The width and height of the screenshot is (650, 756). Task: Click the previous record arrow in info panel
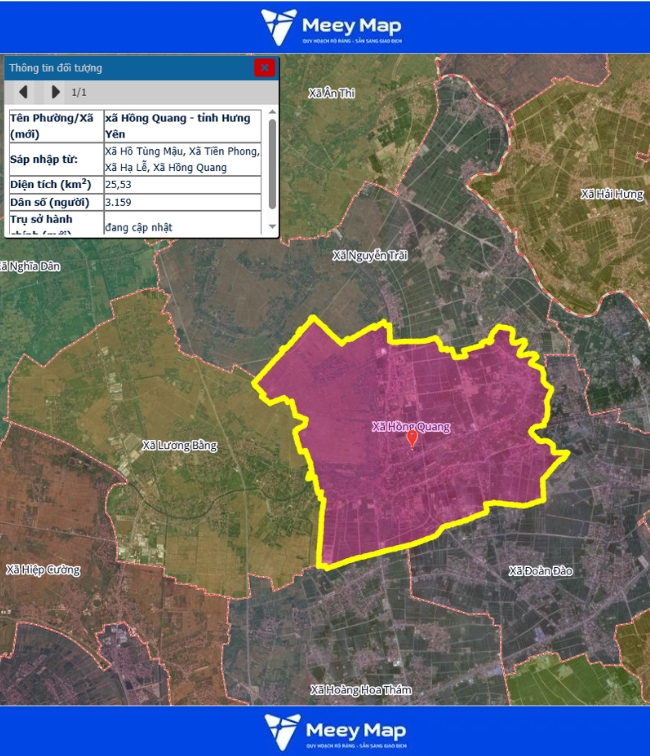coord(23,93)
